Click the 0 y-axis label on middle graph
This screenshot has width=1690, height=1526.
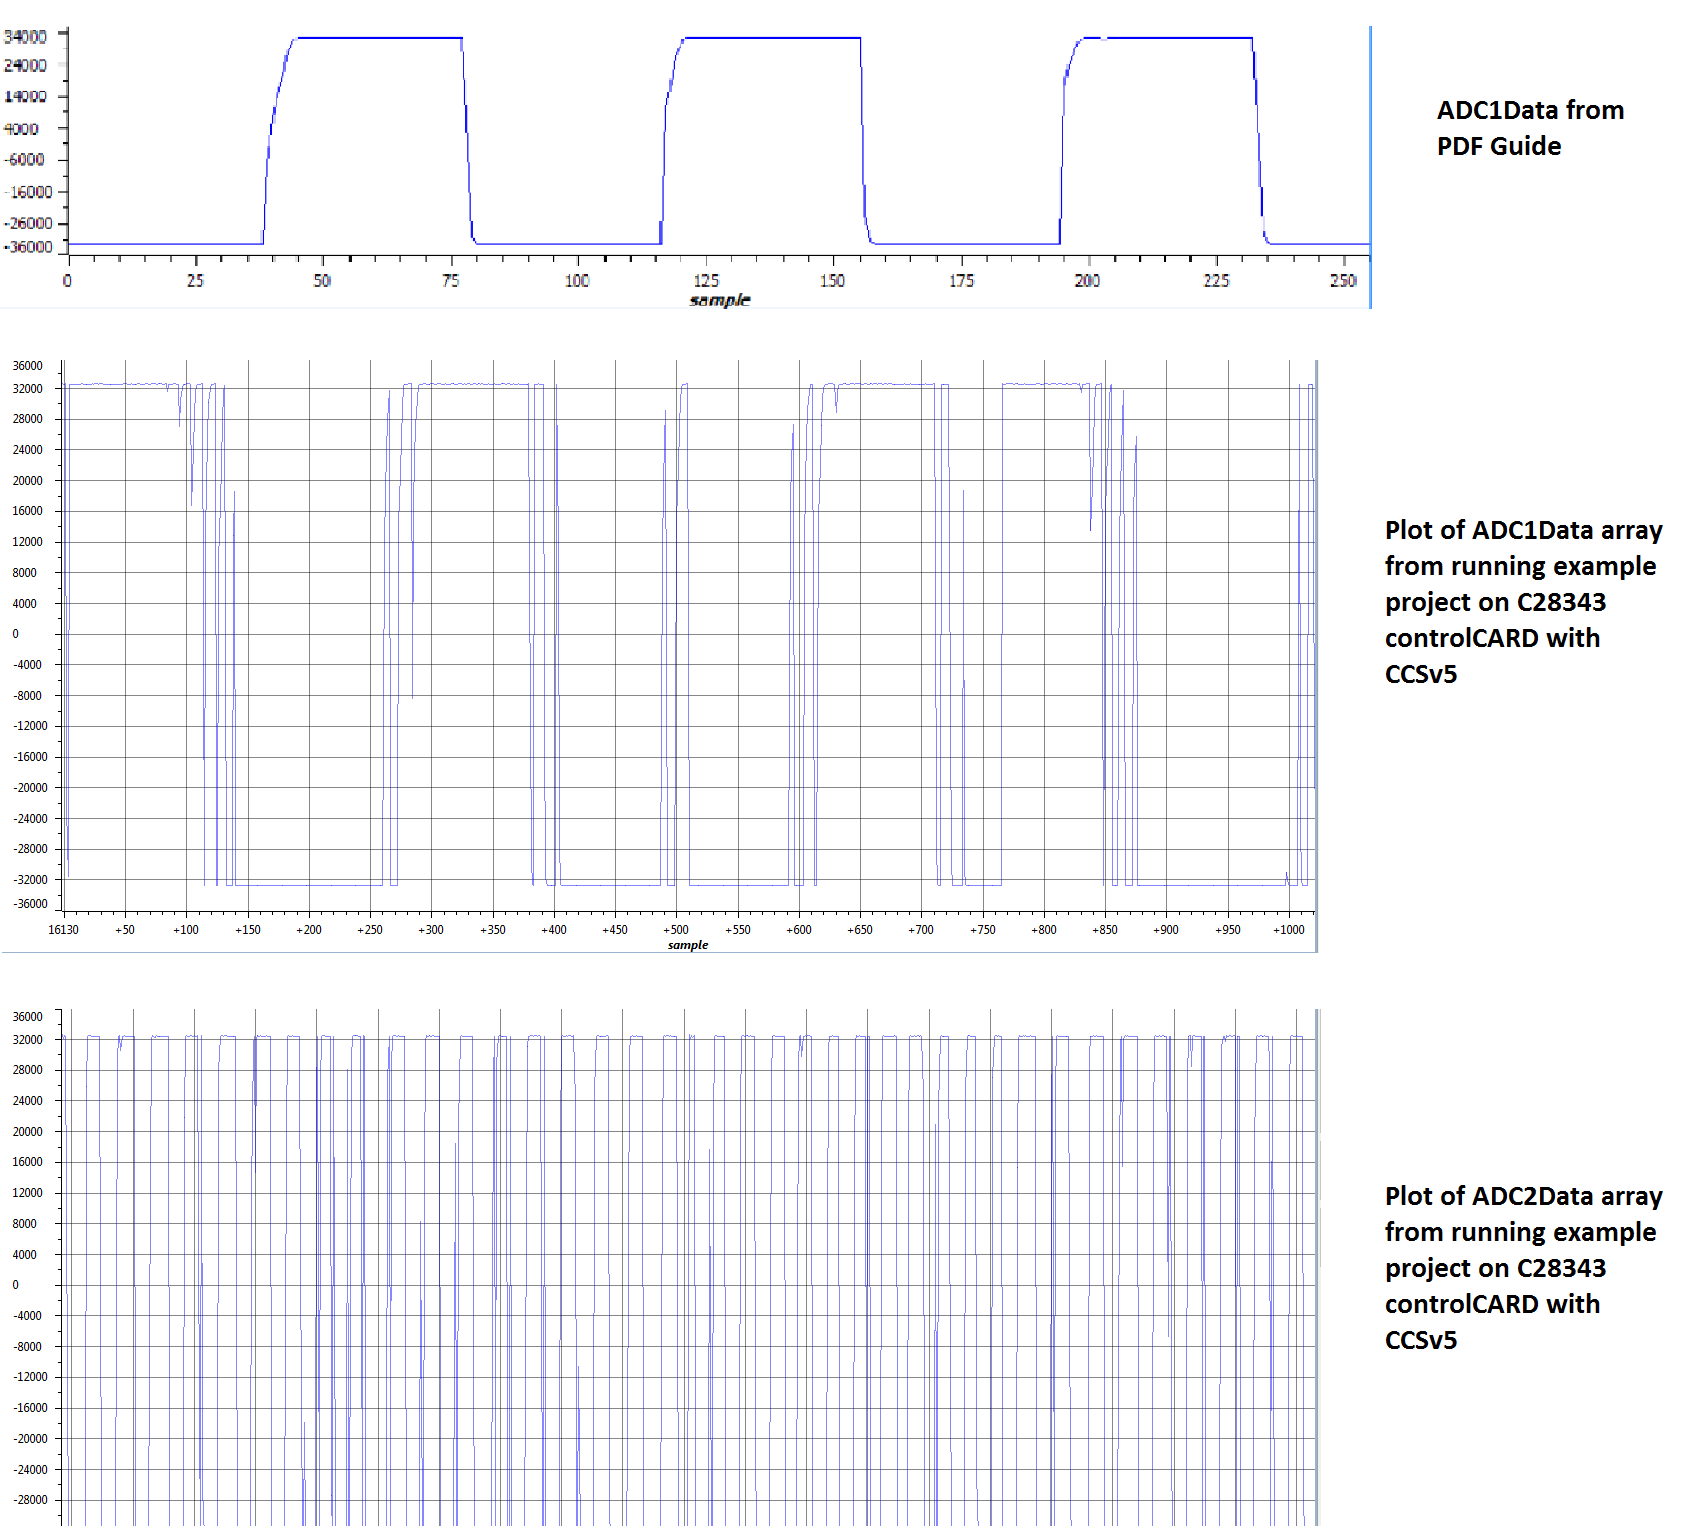tap(15, 634)
